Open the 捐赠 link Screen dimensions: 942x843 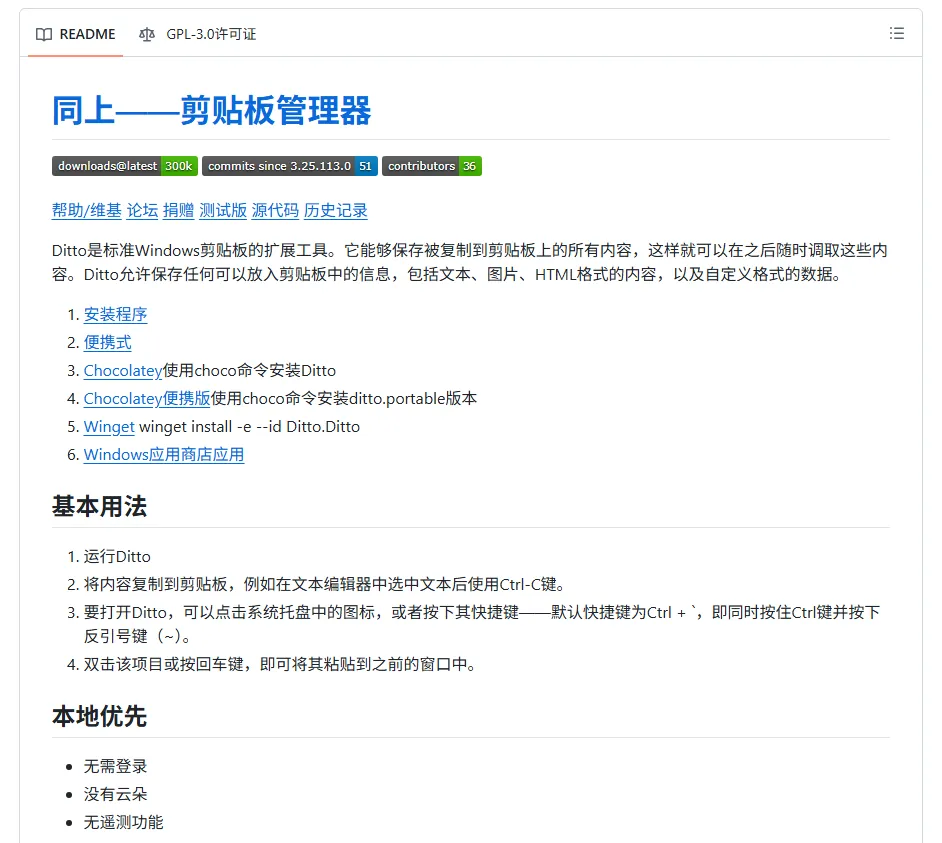pos(178,210)
